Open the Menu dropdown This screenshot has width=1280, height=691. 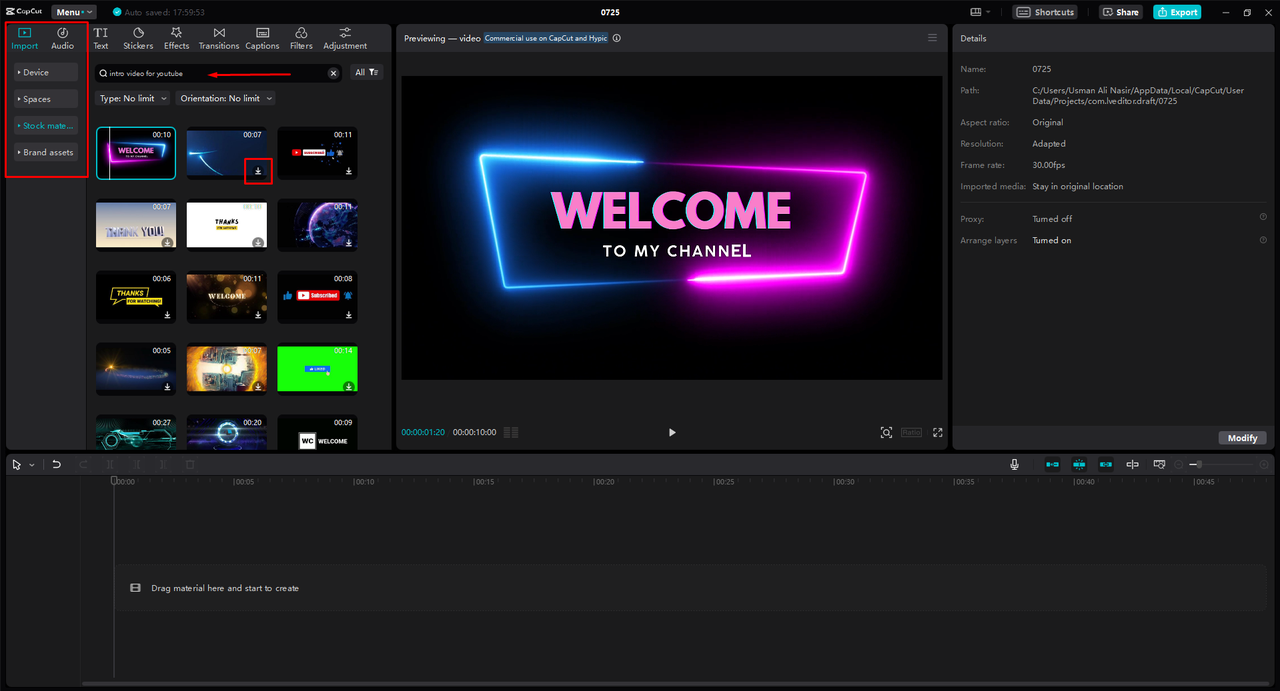[x=74, y=12]
